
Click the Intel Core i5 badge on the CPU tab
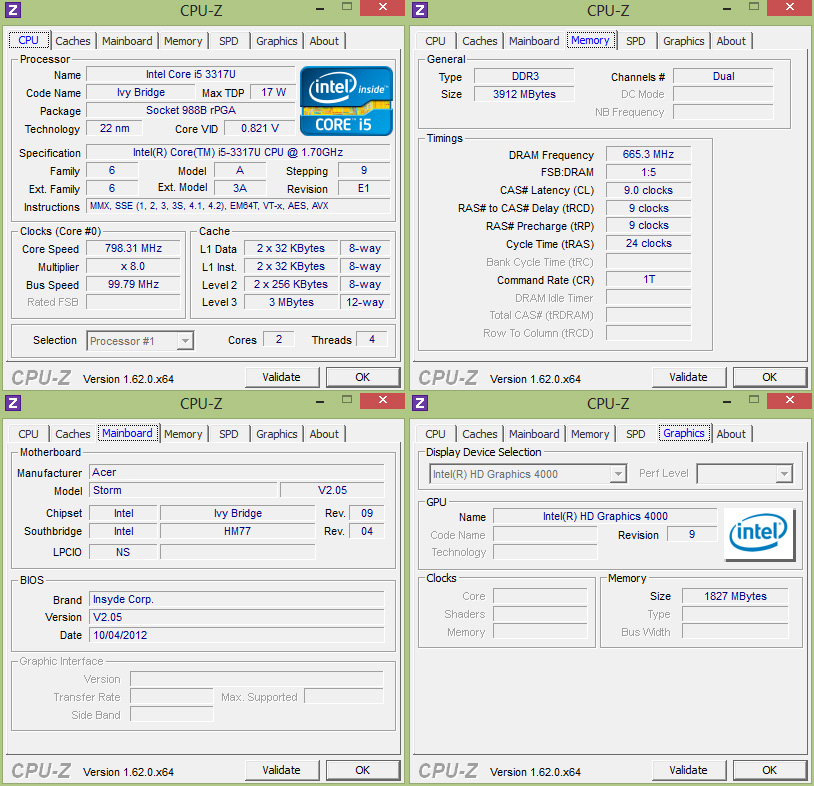(346, 99)
